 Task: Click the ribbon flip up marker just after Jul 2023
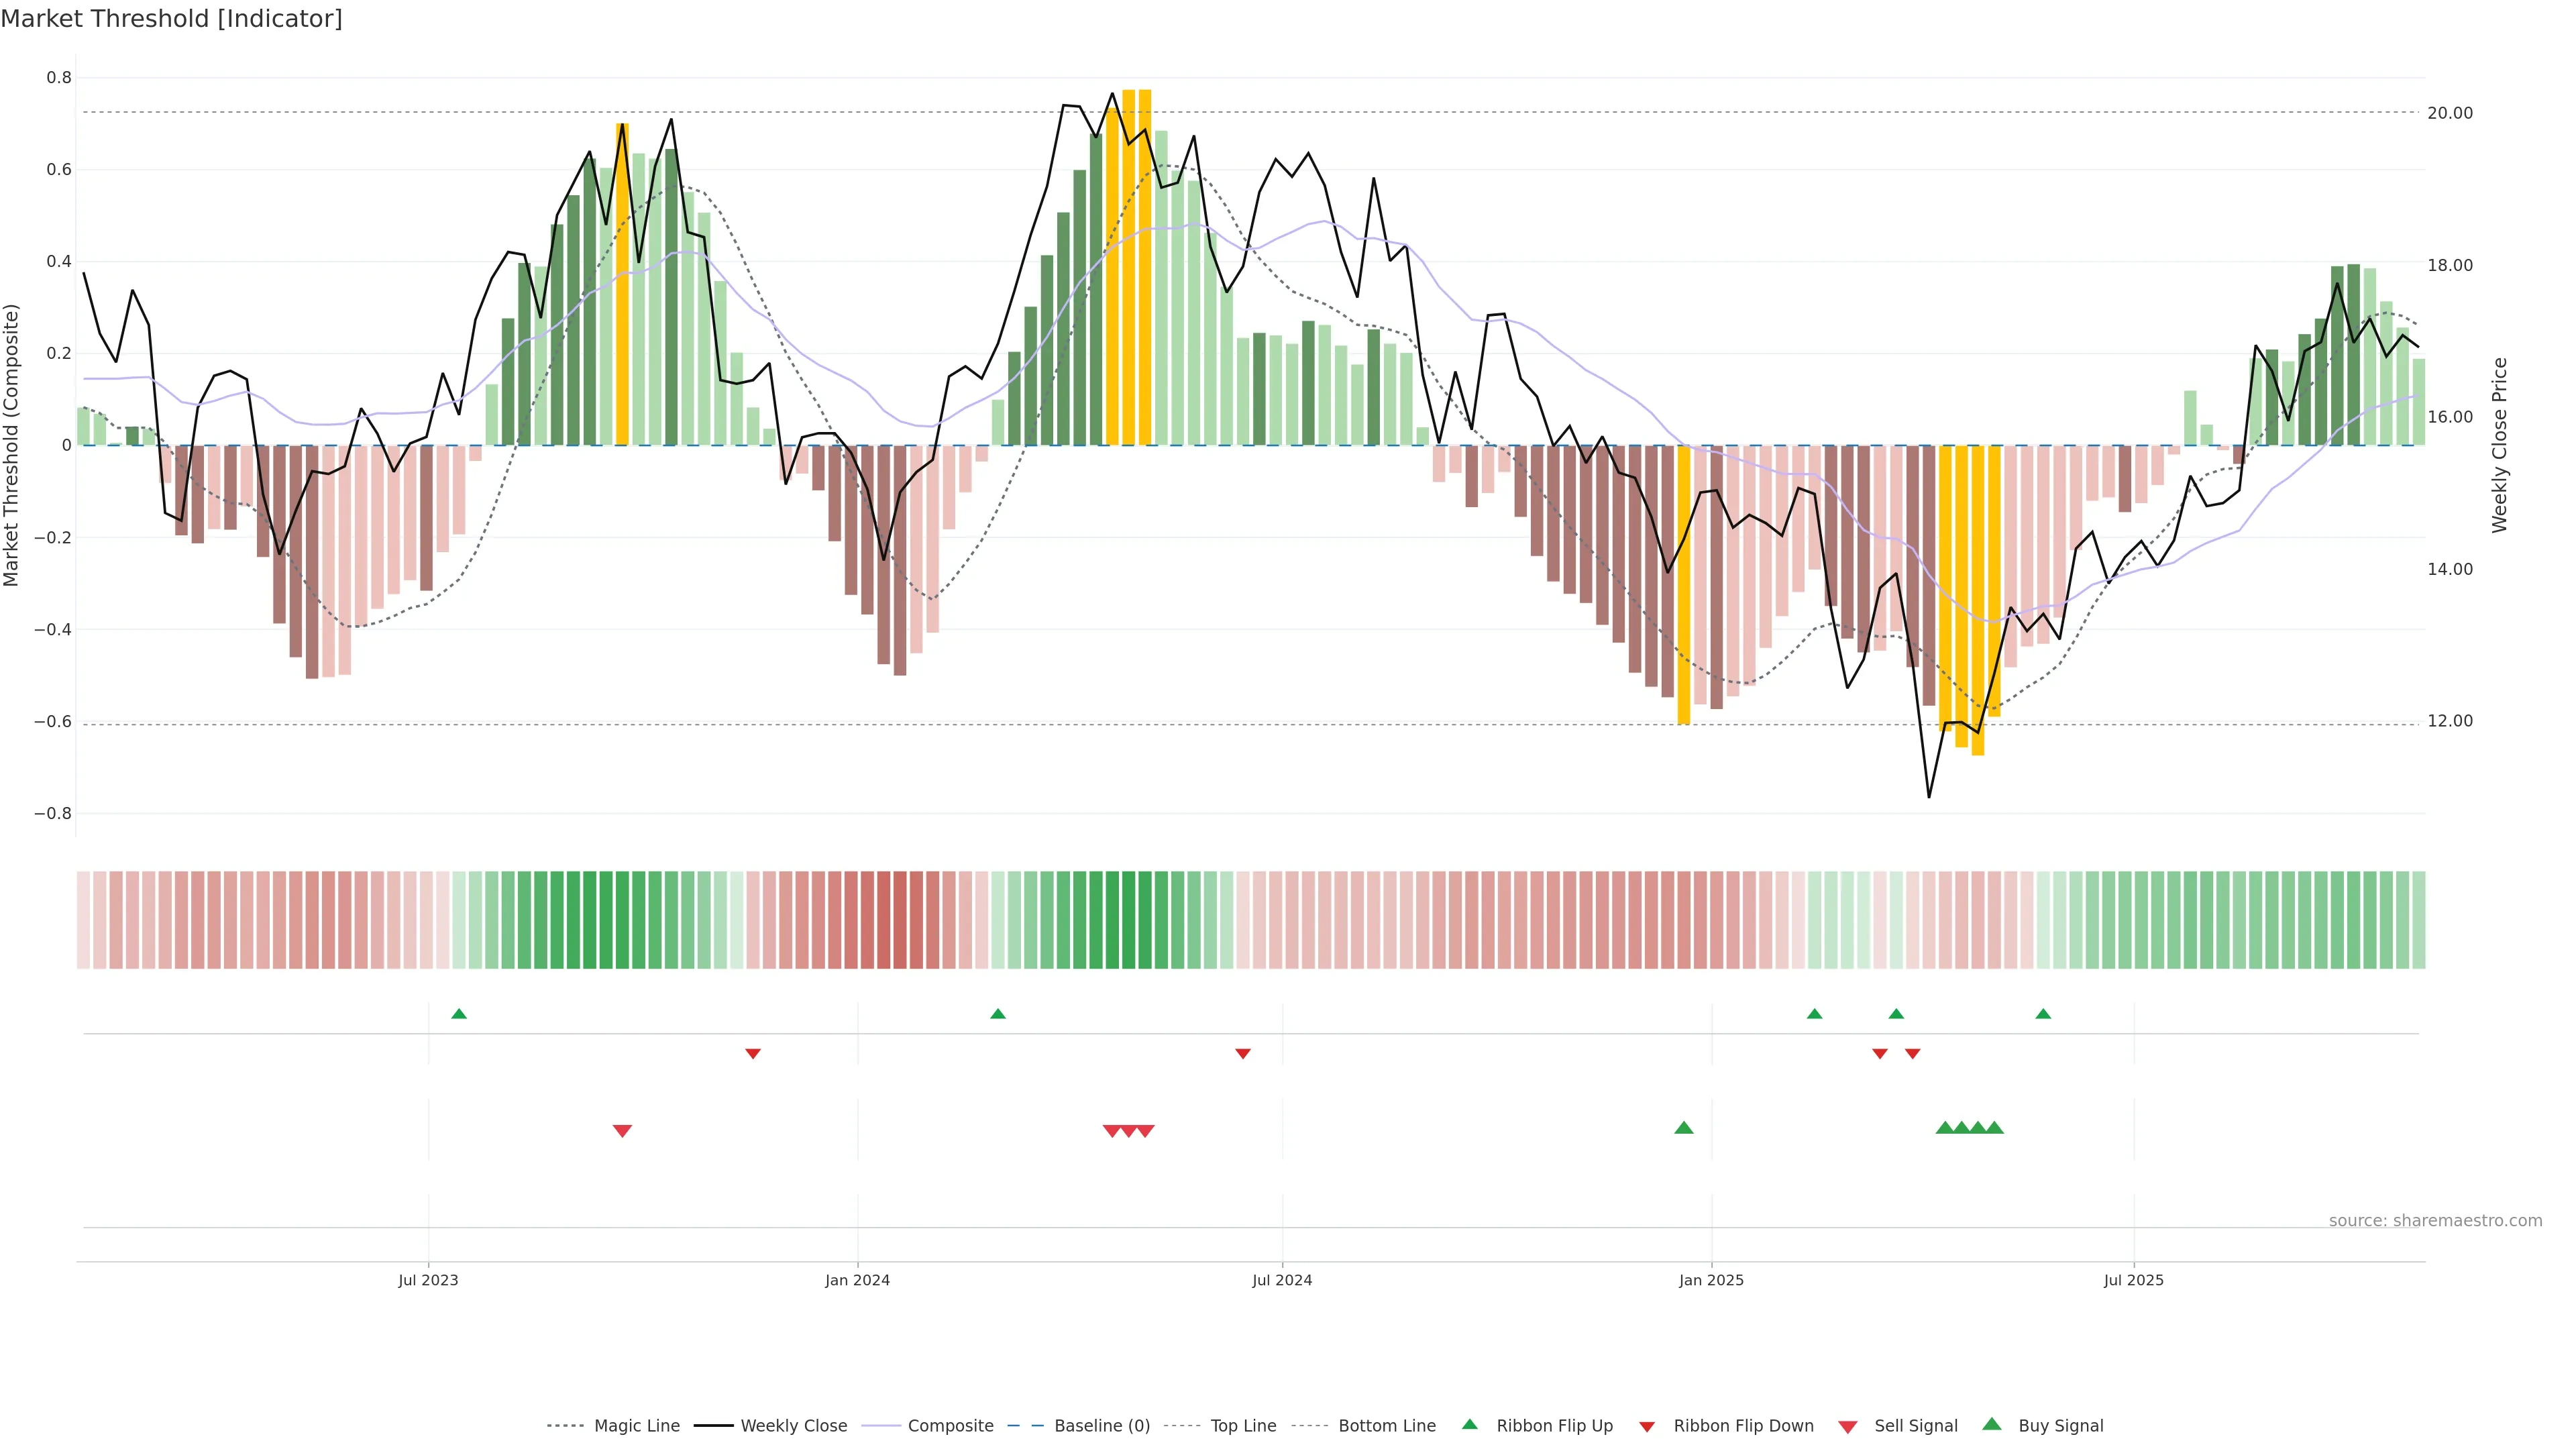point(459,1014)
